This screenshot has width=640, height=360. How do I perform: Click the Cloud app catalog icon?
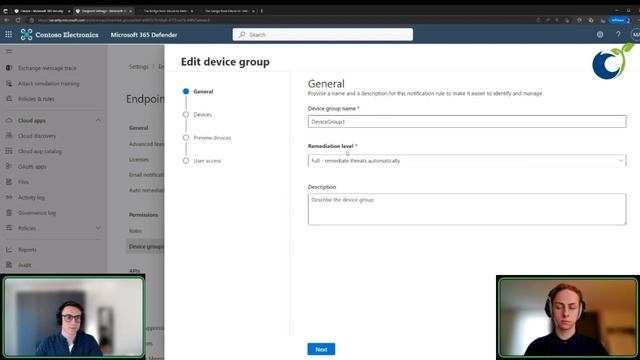(9, 151)
